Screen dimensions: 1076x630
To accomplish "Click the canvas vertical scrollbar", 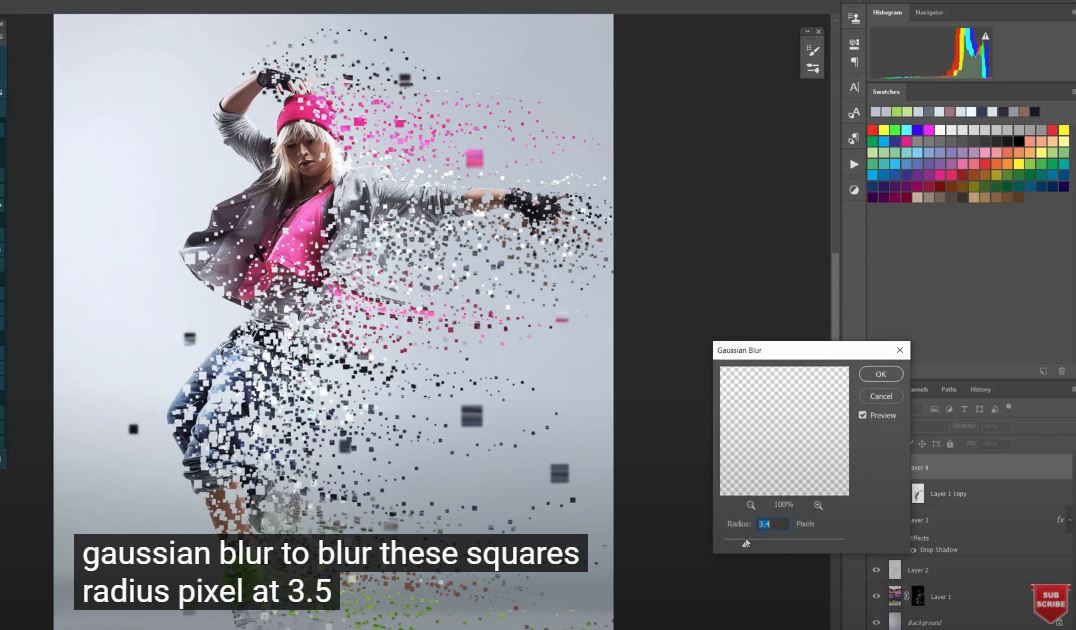I will 836,295.
